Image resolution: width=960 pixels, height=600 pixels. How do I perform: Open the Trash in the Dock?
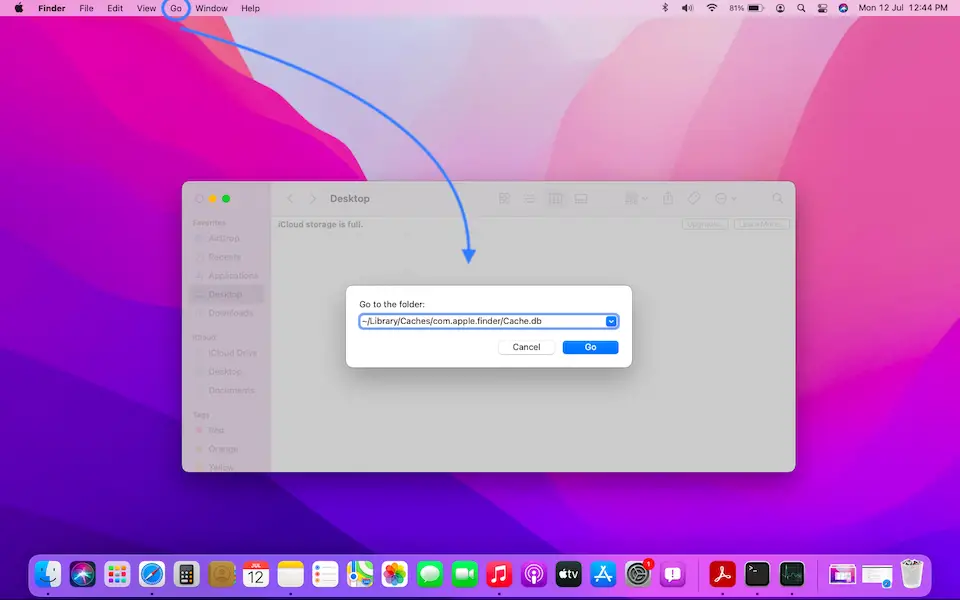pyautogui.click(x=911, y=574)
